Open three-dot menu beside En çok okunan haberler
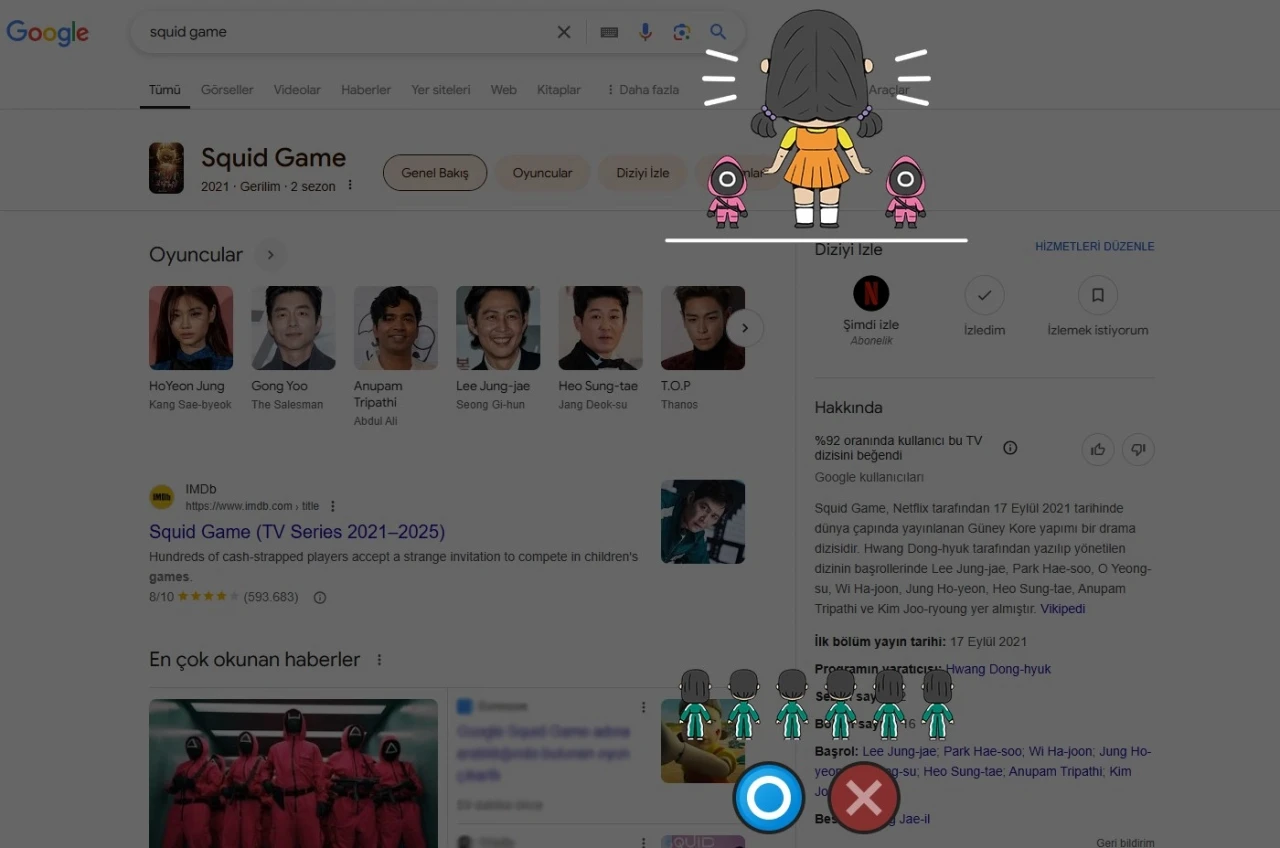 click(379, 660)
